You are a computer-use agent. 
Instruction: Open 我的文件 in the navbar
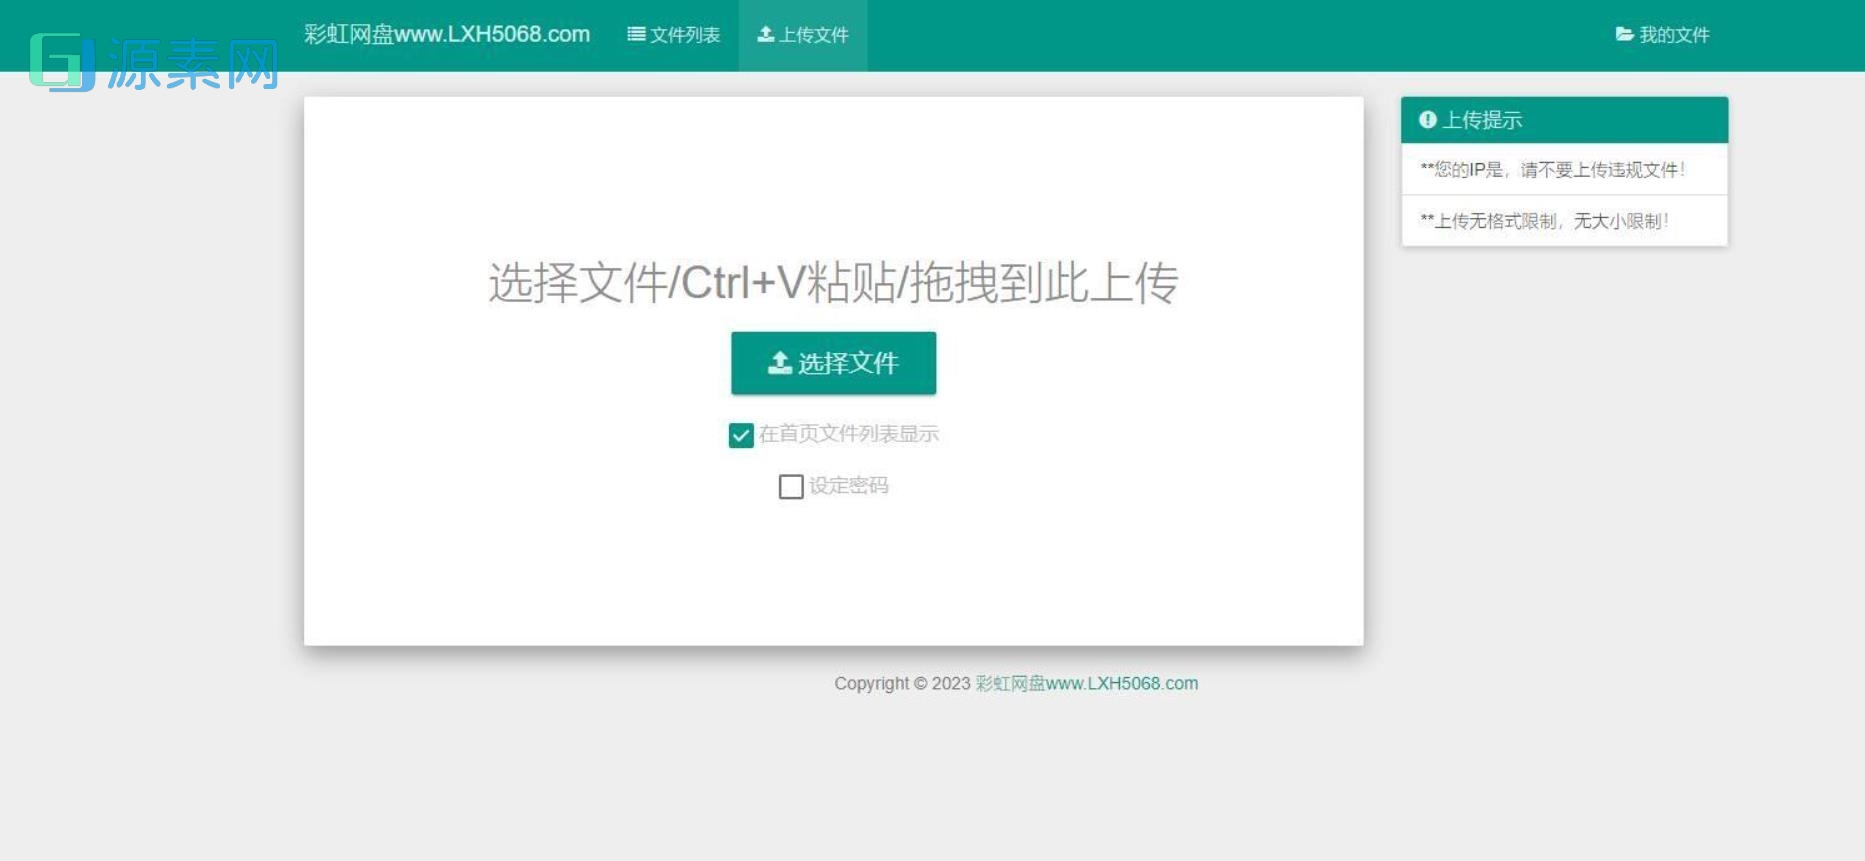coord(1662,35)
